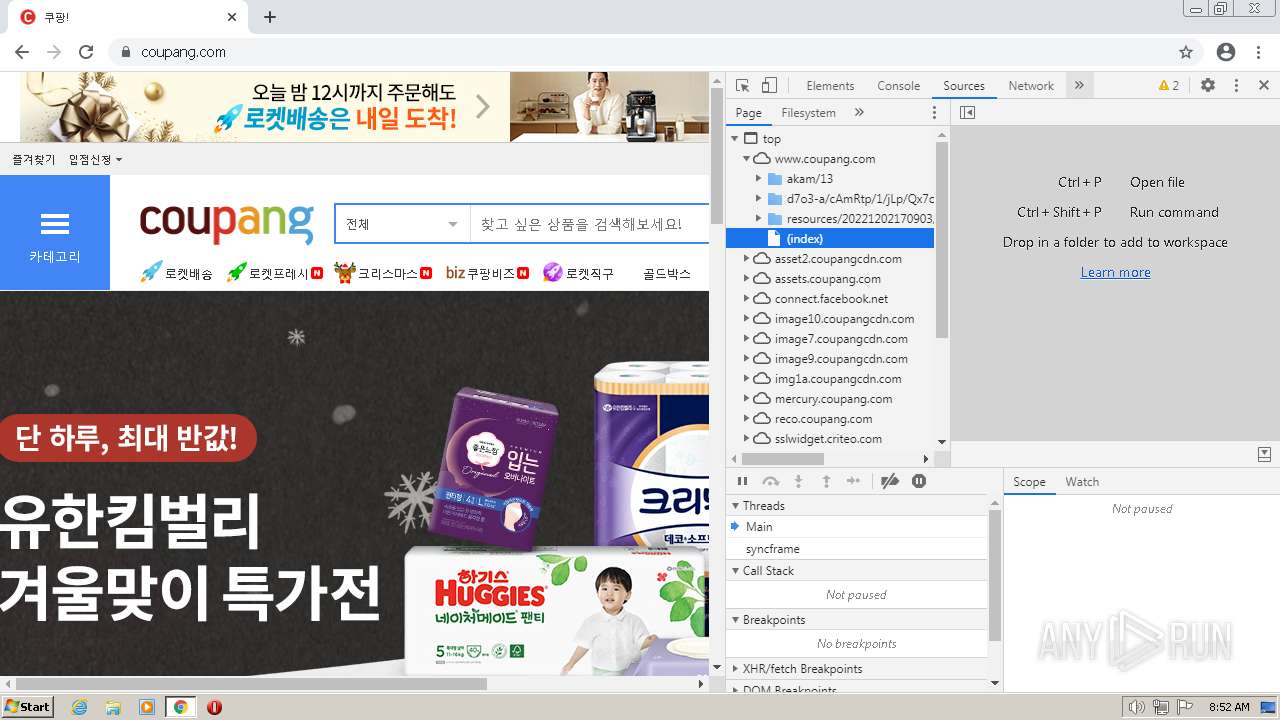
Task: Open a new browser tab
Action: tap(270, 17)
